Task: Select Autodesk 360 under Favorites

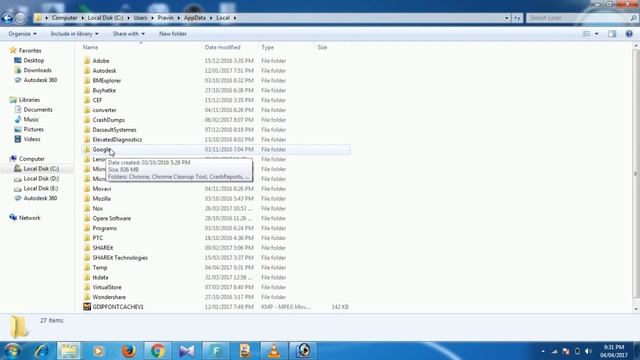Action: click(40, 80)
